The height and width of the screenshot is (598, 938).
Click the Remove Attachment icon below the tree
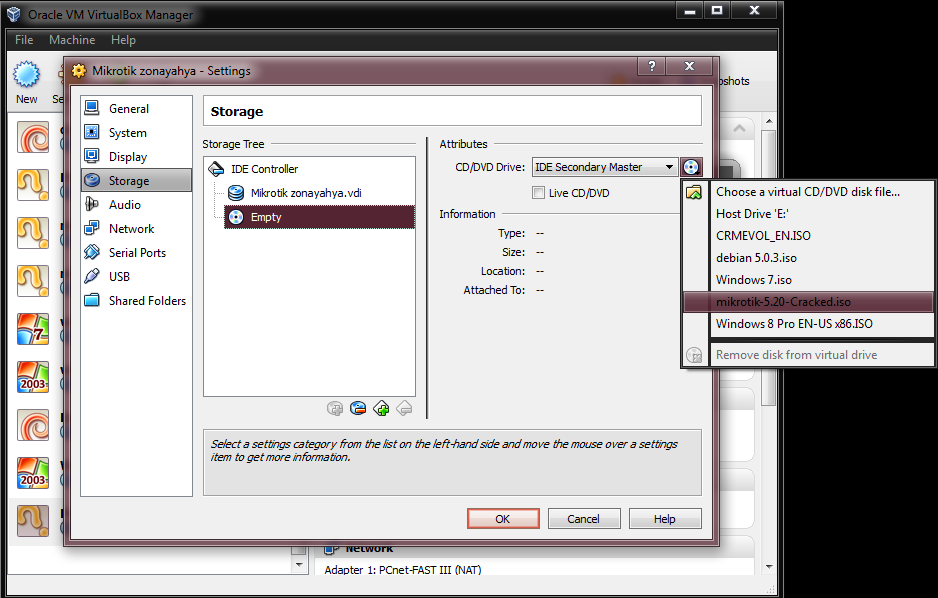click(x=404, y=408)
